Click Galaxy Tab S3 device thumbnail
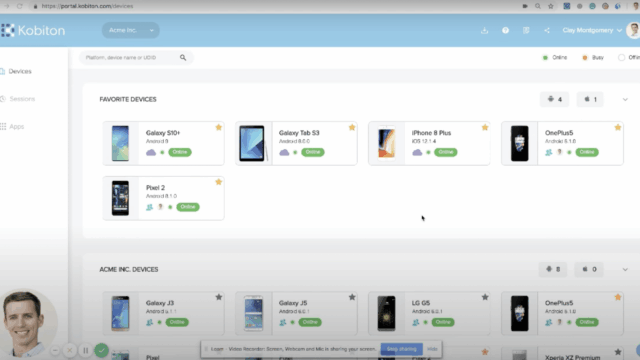The image size is (640, 360). 253,143
